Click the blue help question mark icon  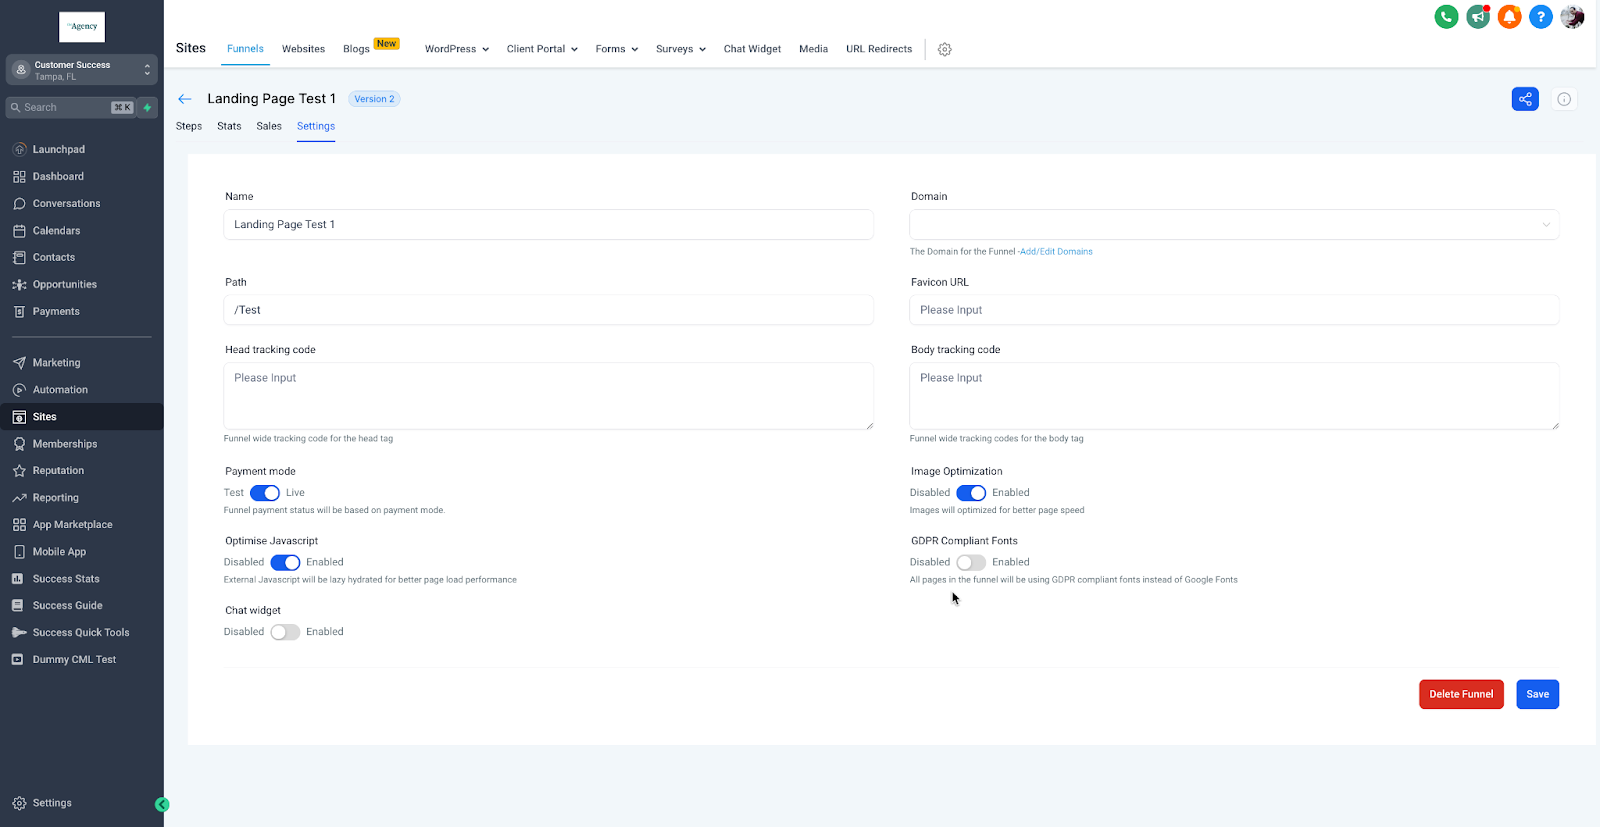point(1541,17)
